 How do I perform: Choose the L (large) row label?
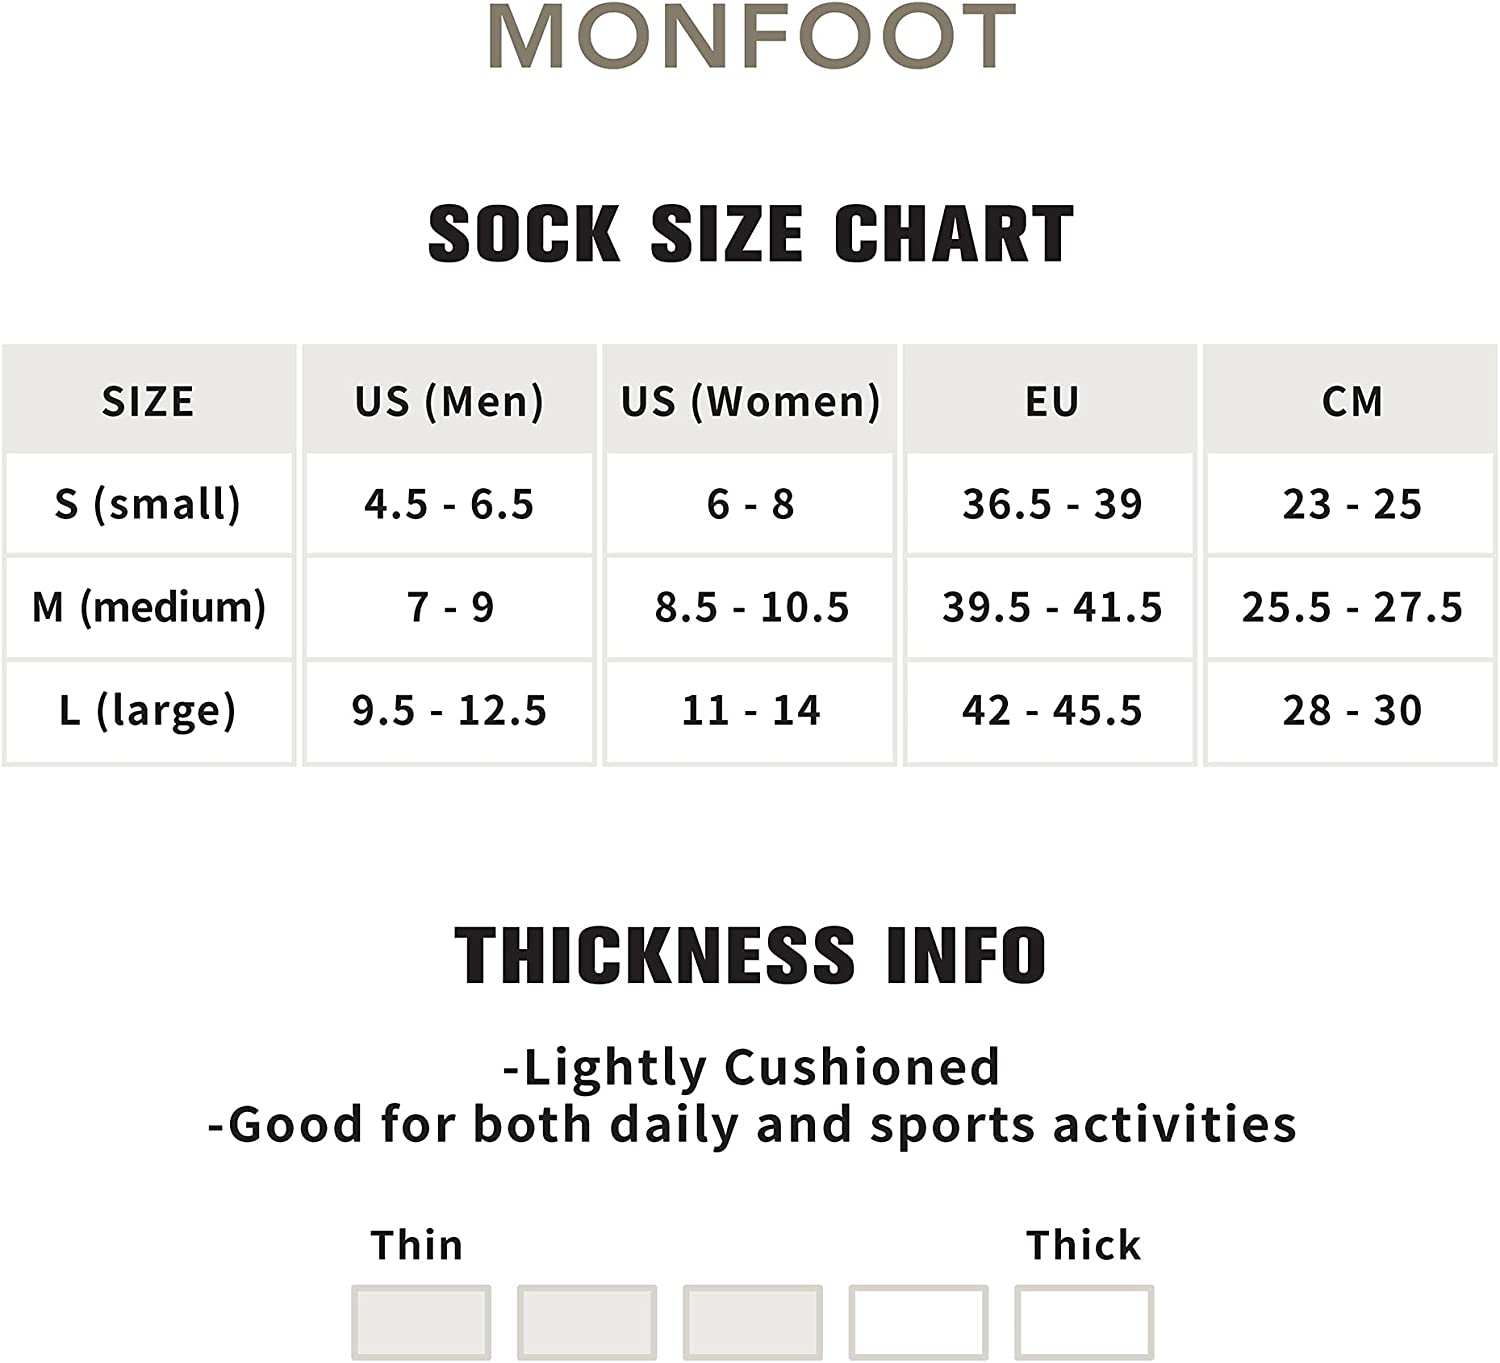click(148, 710)
